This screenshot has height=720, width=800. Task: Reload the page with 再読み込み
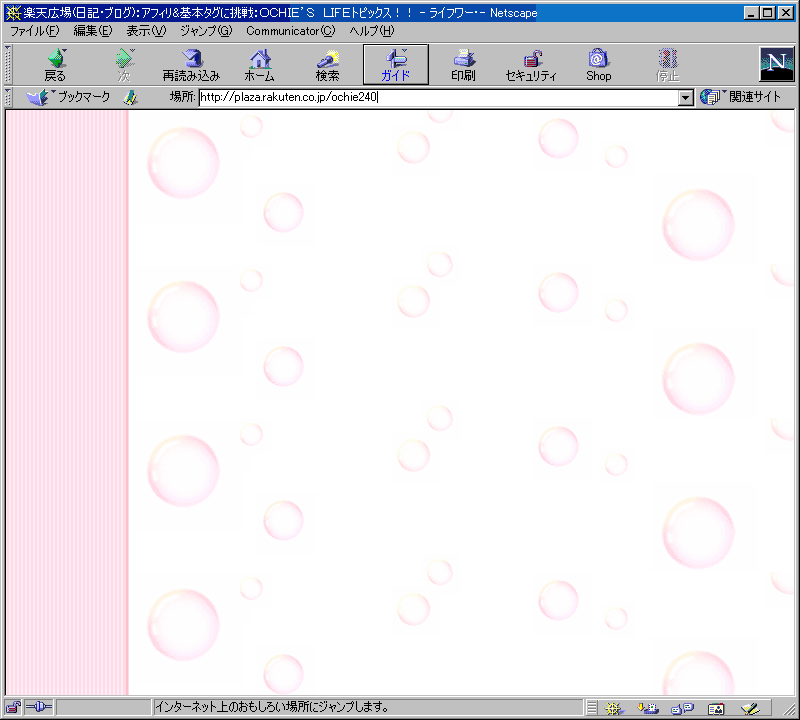pyautogui.click(x=191, y=65)
